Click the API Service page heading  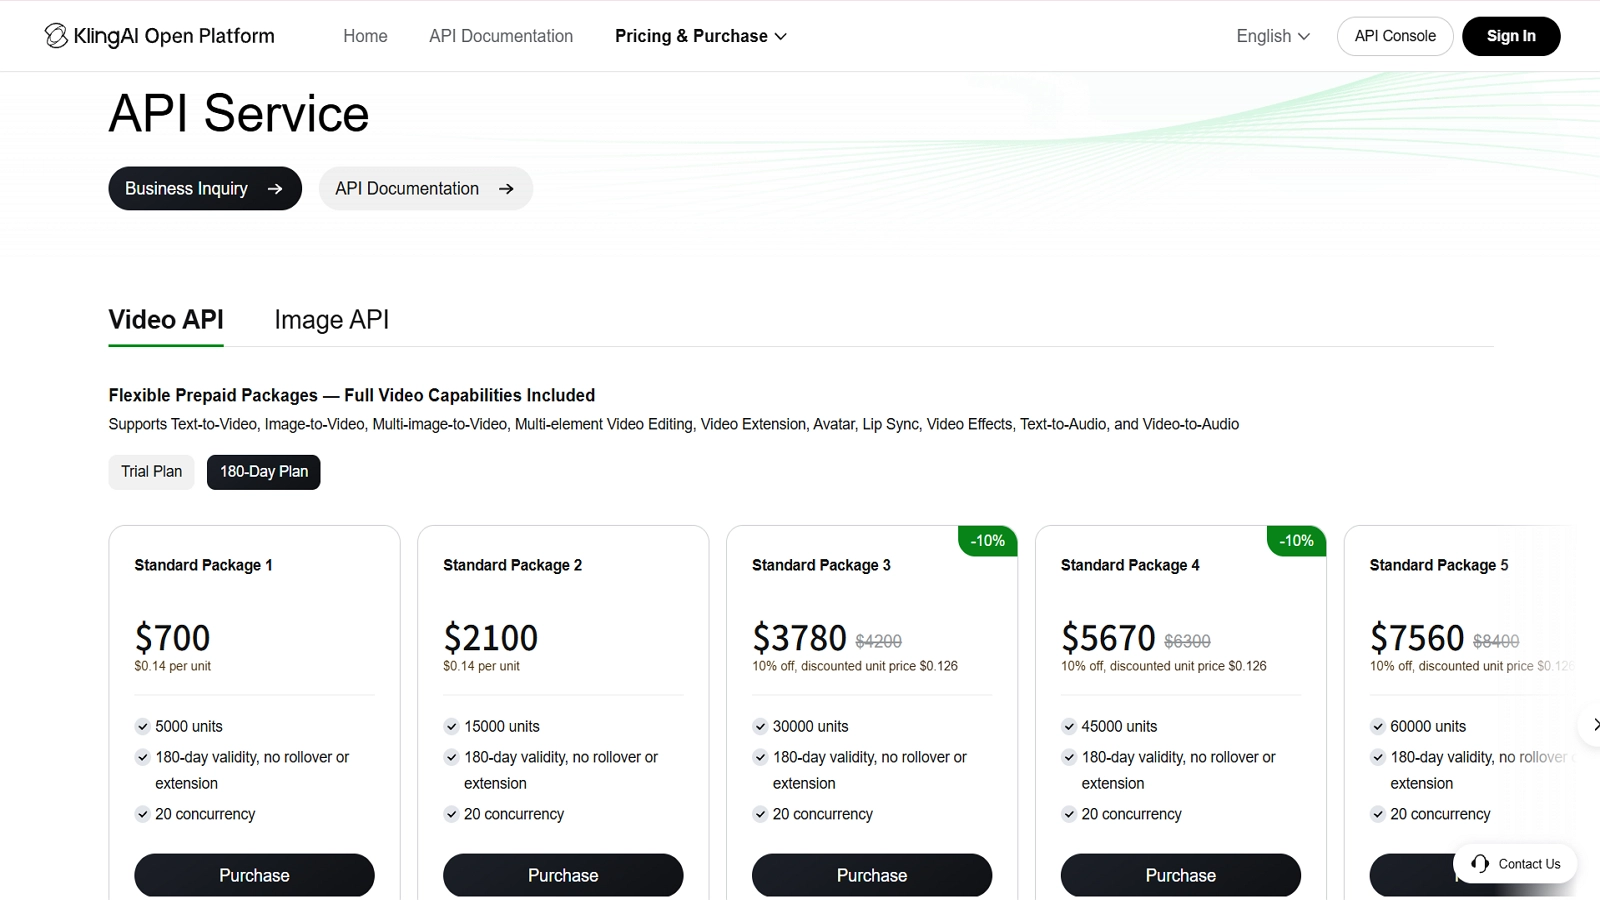[x=239, y=113]
